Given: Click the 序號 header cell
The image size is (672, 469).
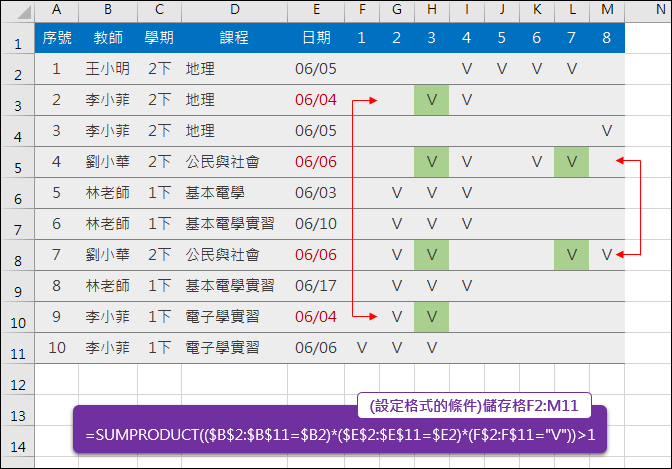Looking at the screenshot, I should [57, 38].
